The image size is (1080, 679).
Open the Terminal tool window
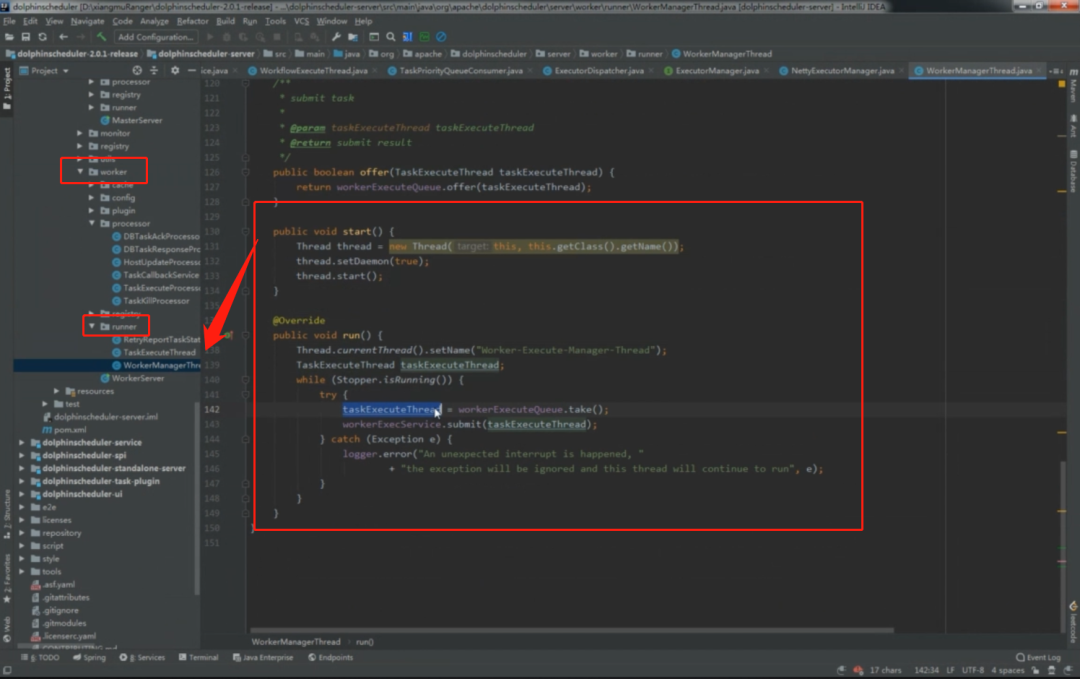point(198,658)
